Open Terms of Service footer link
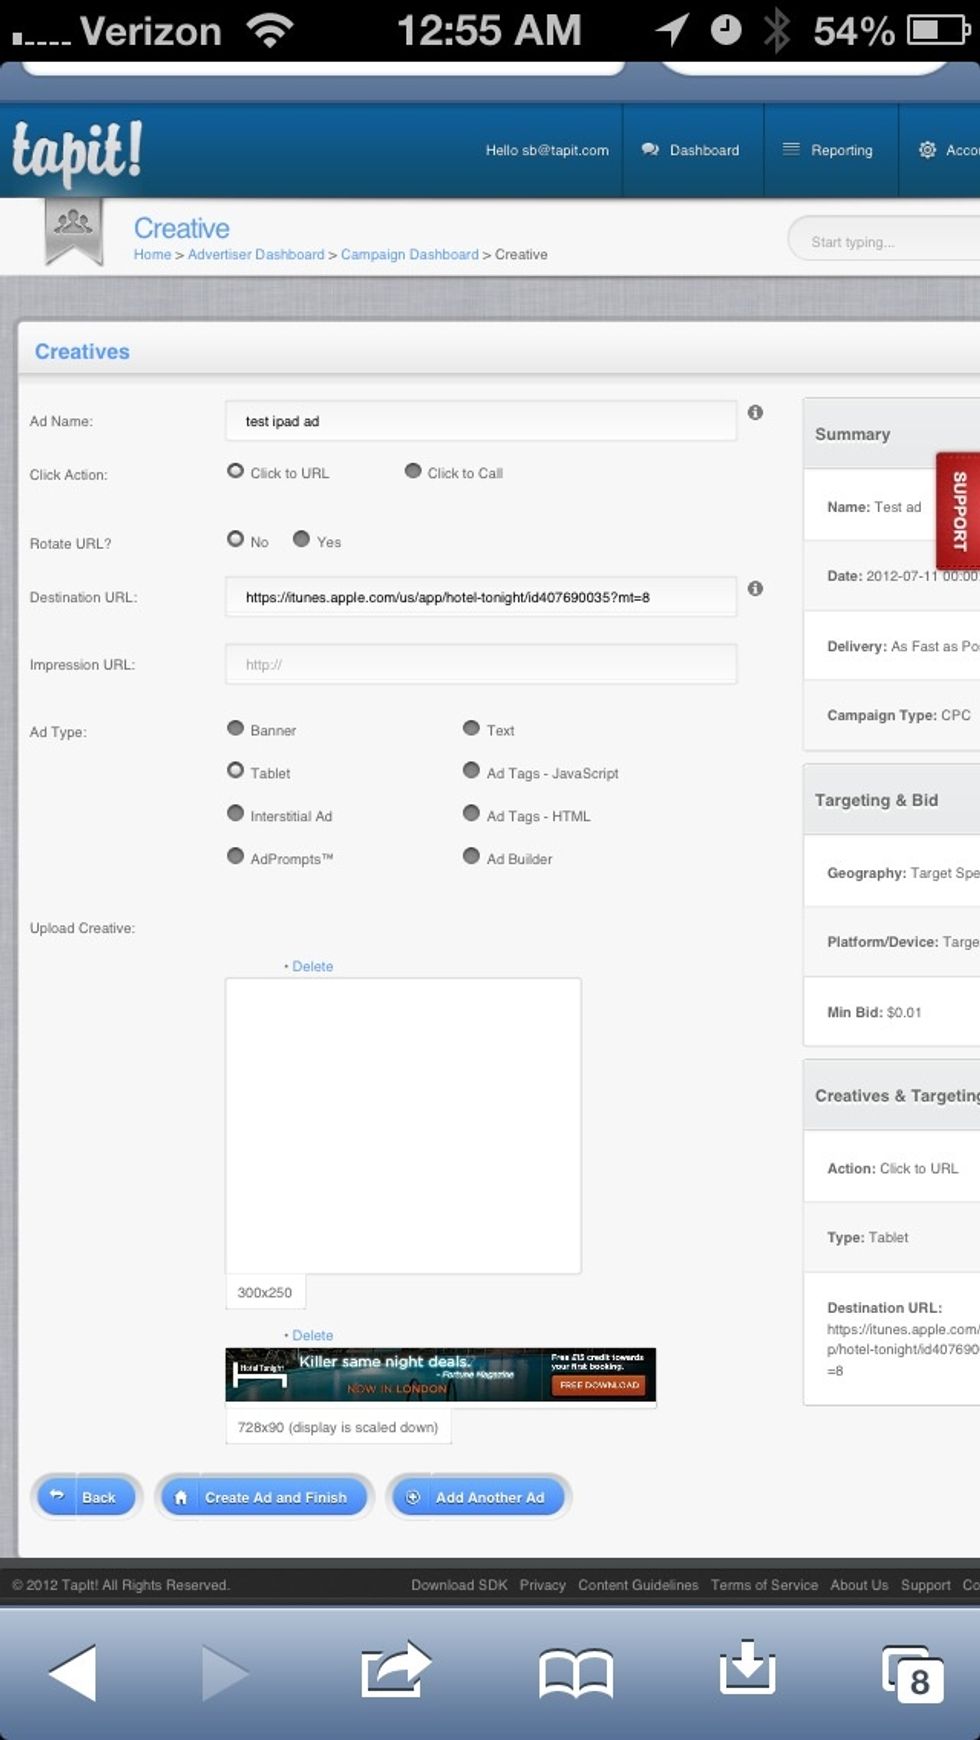 pyautogui.click(x=764, y=1585)
